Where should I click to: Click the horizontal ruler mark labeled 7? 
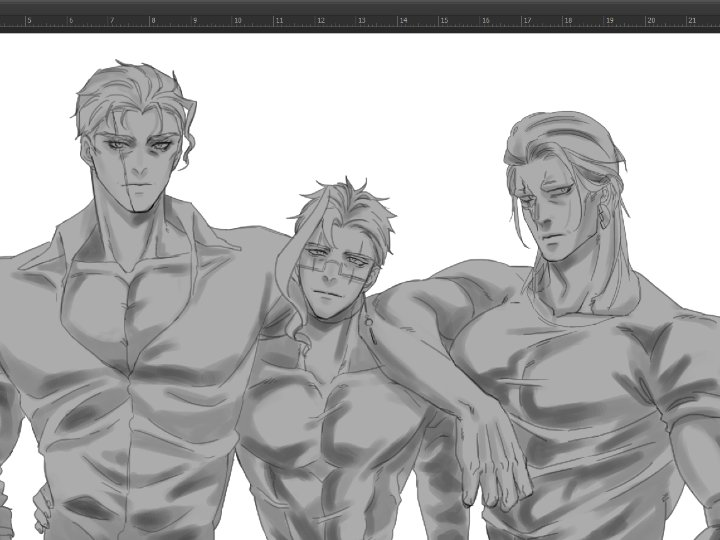(112, 21)
